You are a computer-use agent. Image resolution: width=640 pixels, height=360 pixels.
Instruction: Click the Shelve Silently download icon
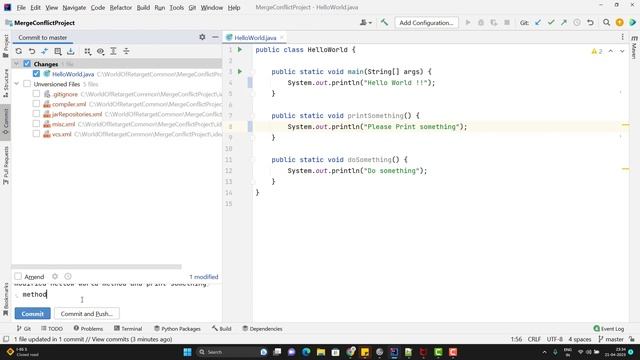coord(71,51)
